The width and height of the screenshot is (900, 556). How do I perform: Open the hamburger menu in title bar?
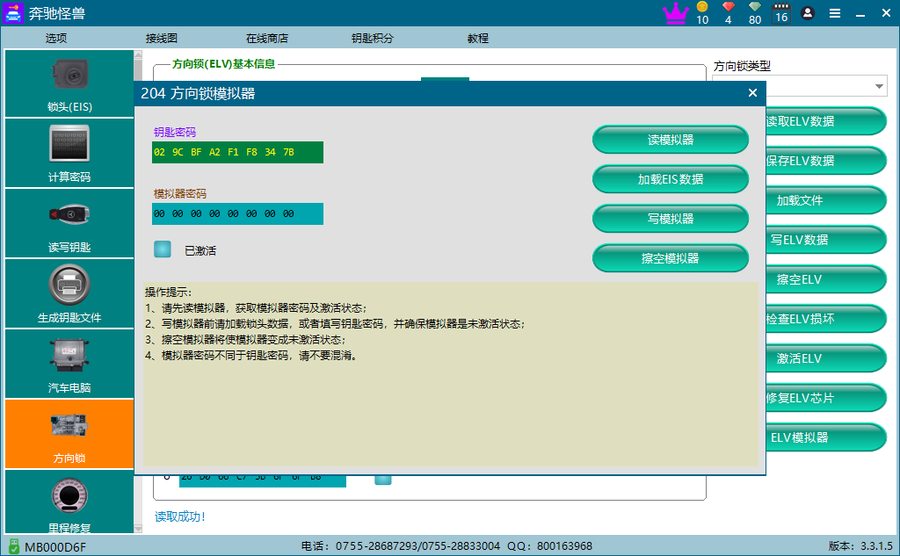tap(834, 13)
